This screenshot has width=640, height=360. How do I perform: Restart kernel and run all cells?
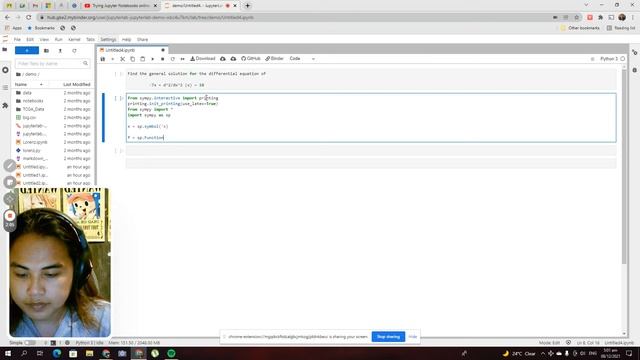[x=182, y=59]
